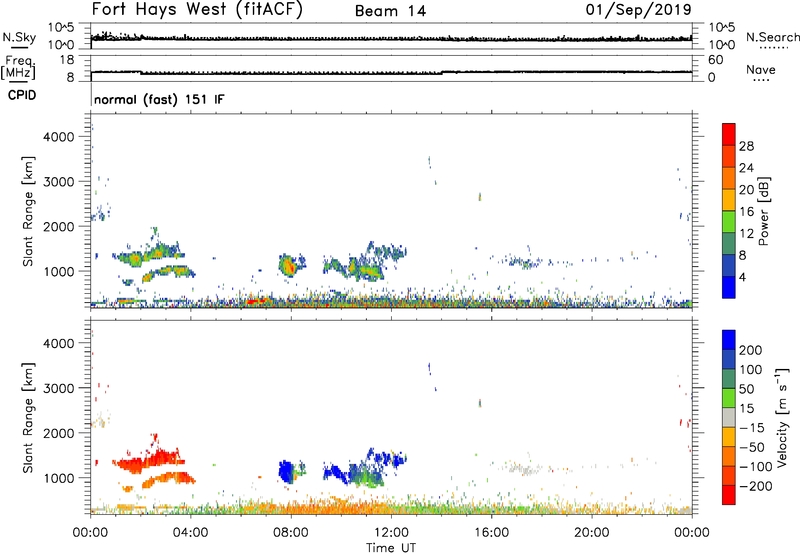This screenshot has width=800, height=554.
Task: Click 'Slant Range [km]' label of velocity panel
Action: click(28, 418)
